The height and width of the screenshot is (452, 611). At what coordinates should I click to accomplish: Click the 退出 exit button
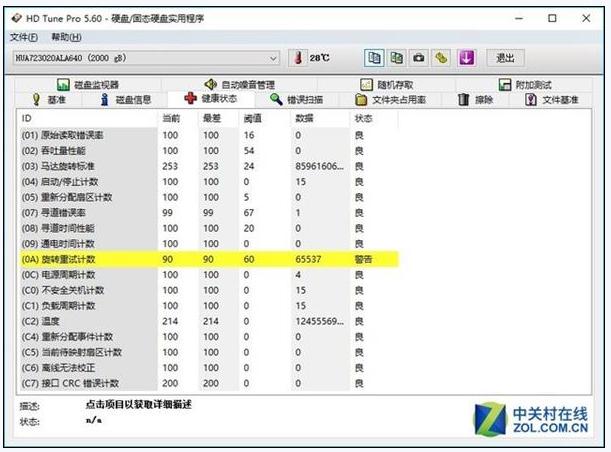(505, 58)
